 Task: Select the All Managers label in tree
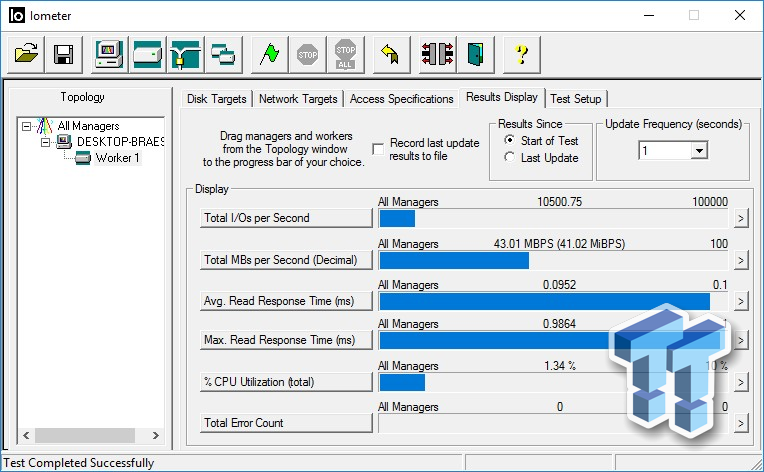coord(88,126)
